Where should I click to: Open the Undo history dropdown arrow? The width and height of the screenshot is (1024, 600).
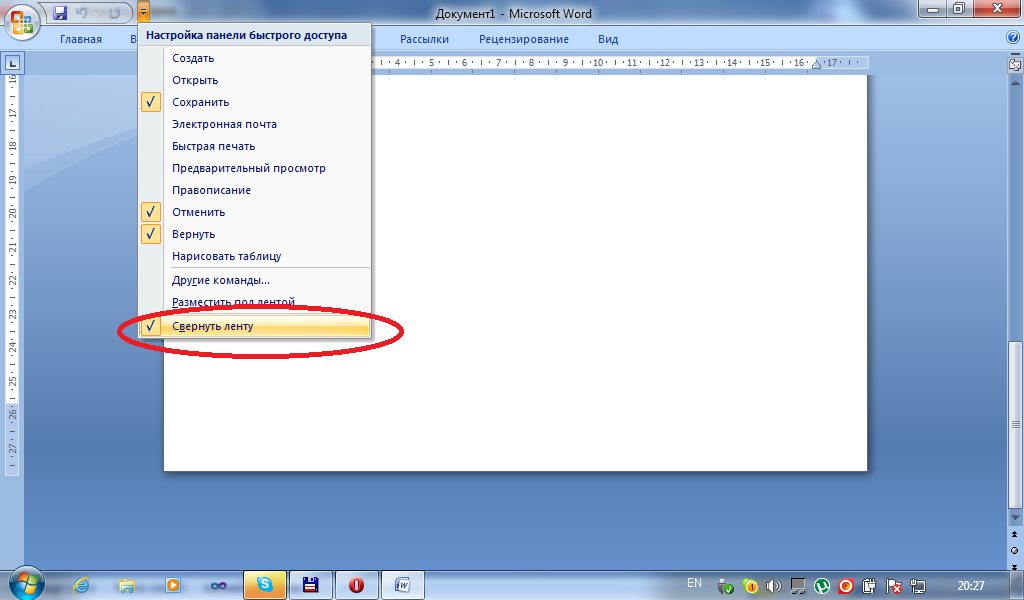[x=95, y=13]
